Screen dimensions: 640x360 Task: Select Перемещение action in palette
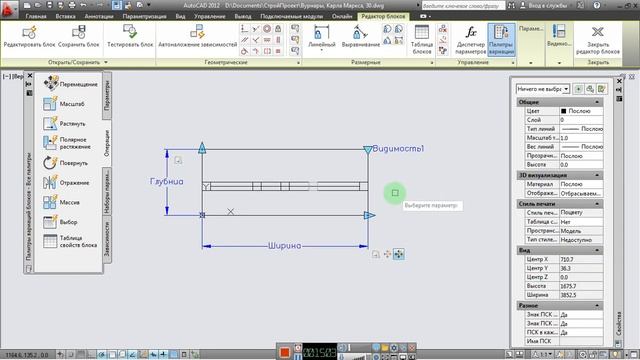(x=70, y=83)
